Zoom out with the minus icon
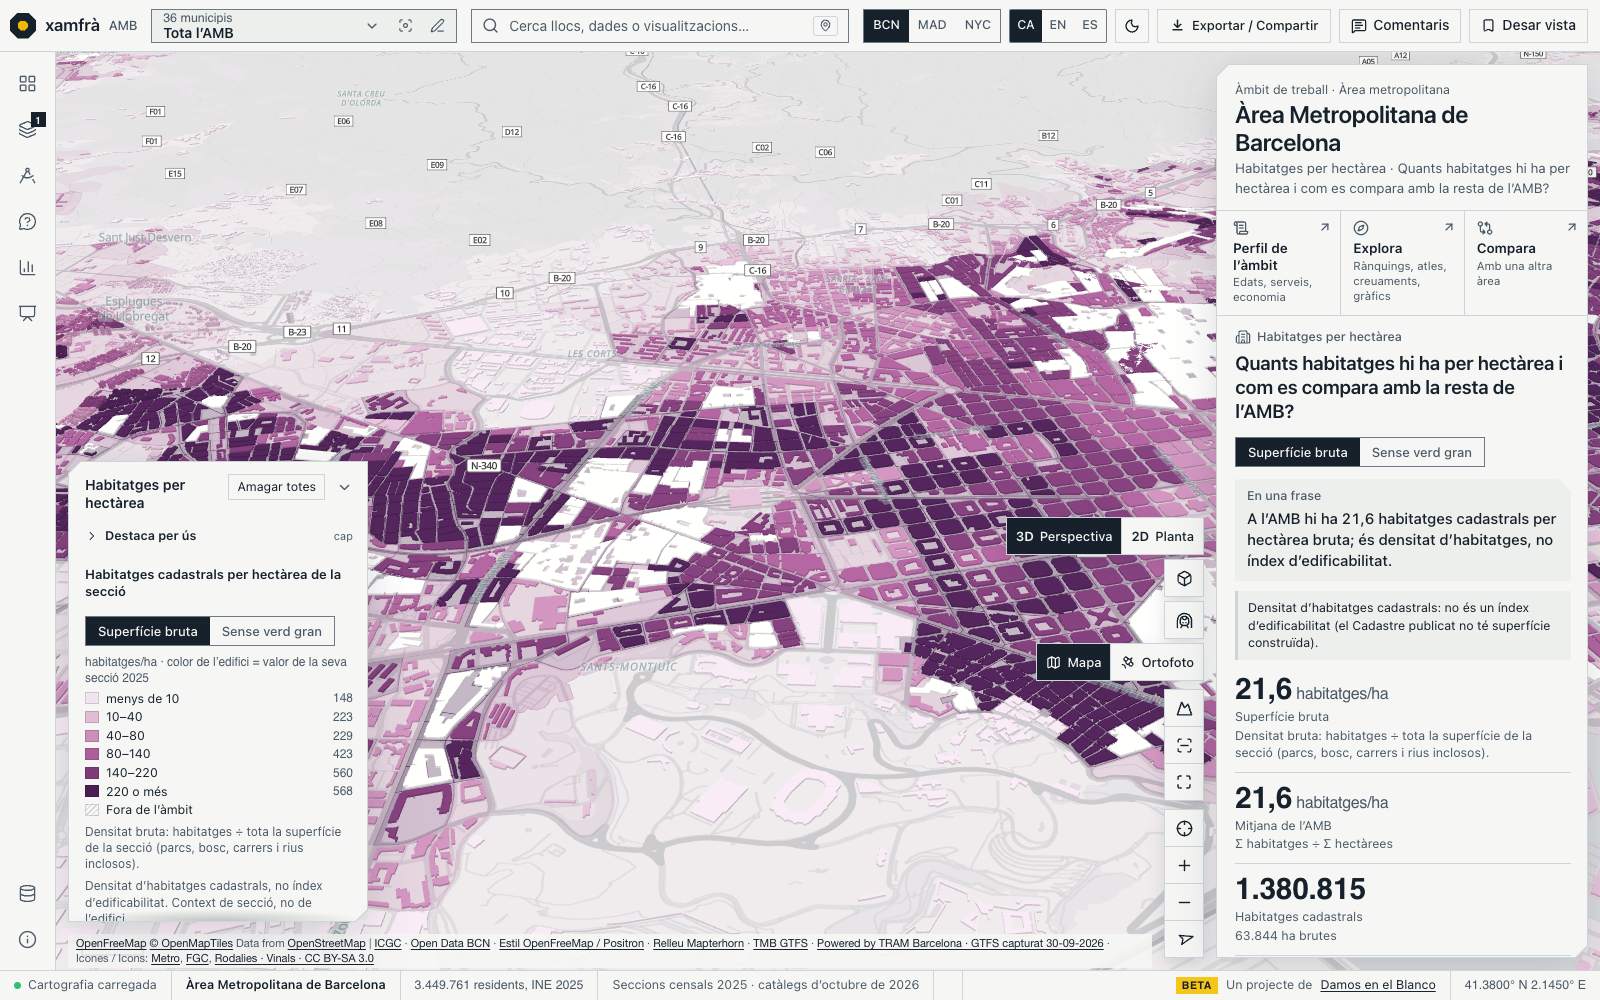The image size is (1600, 1000). (x=1184, y=902)
